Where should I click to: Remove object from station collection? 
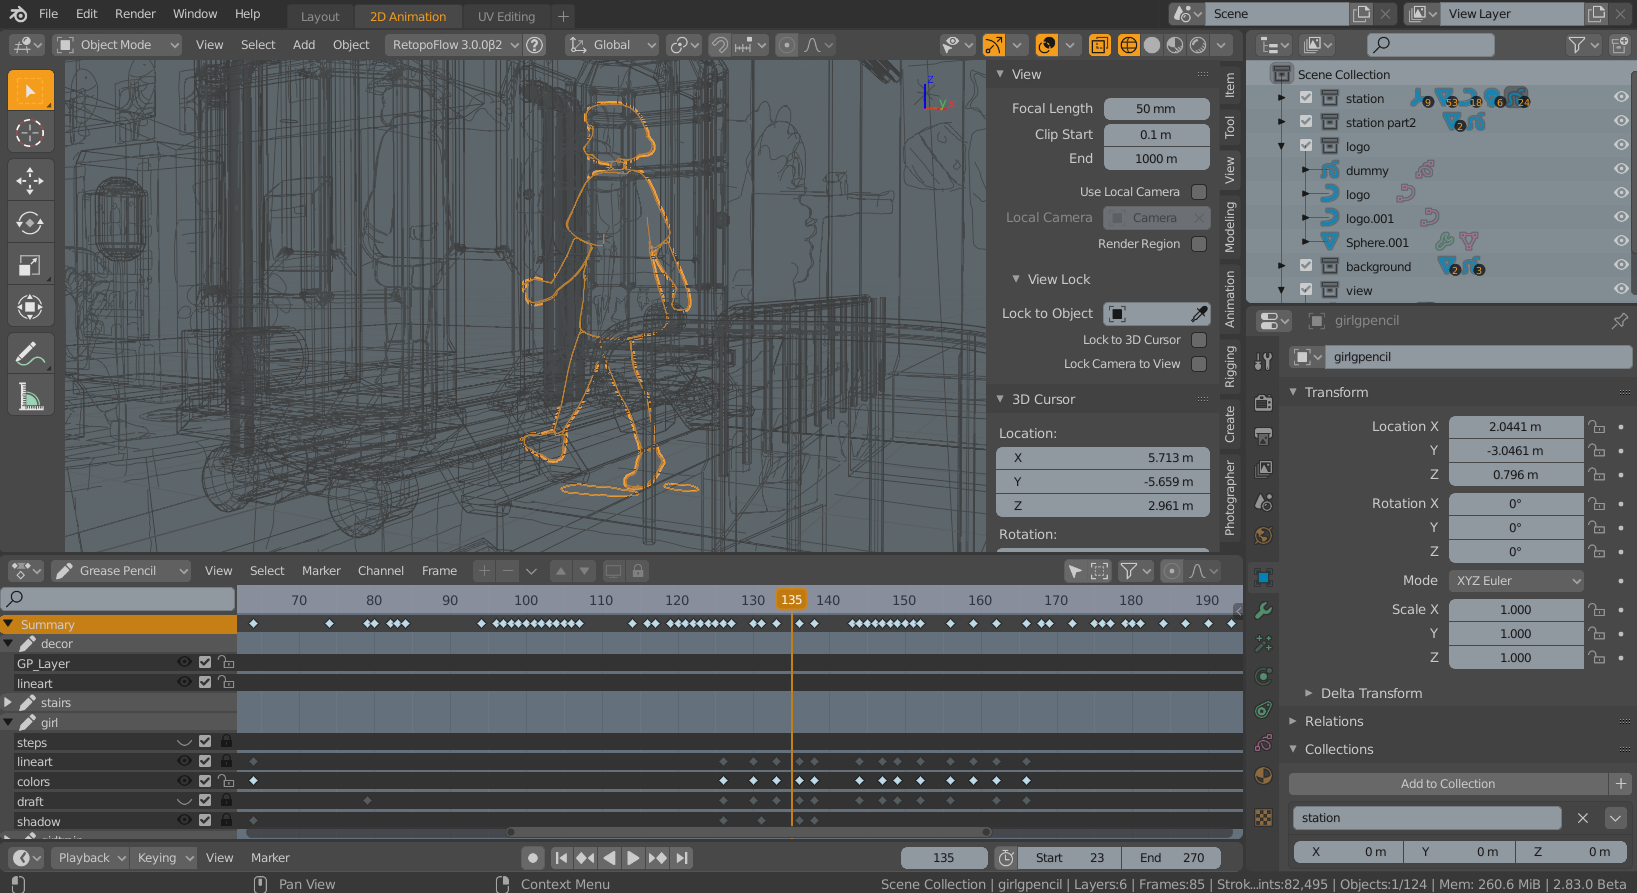tap(1583, 818)
